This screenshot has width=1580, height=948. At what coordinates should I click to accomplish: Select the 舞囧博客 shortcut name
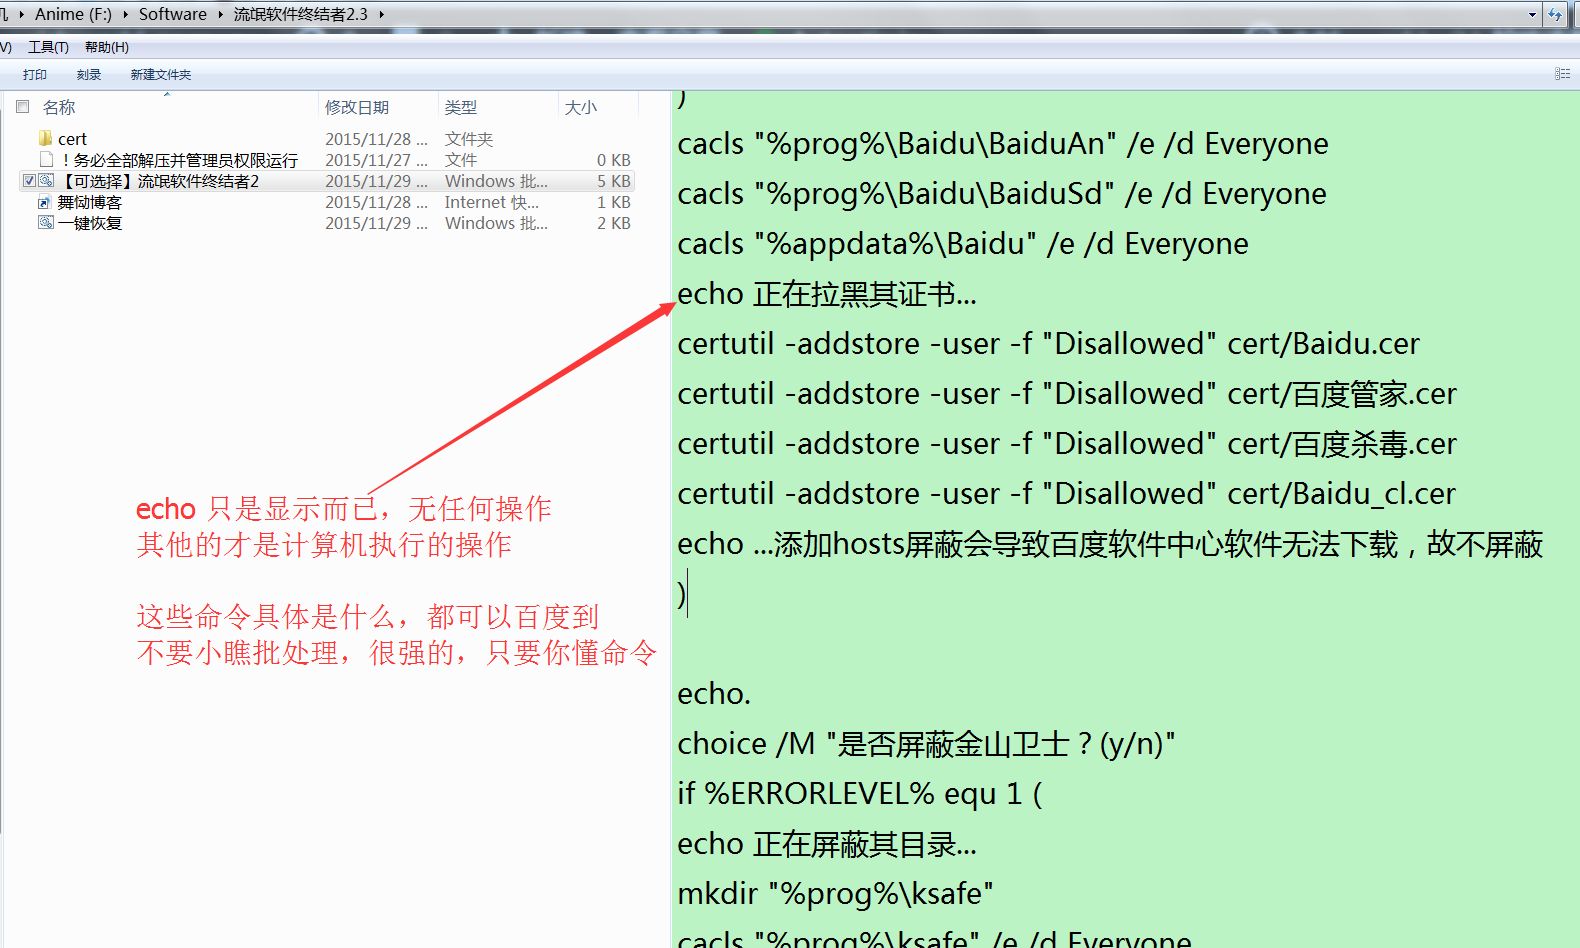pos(89,202)
